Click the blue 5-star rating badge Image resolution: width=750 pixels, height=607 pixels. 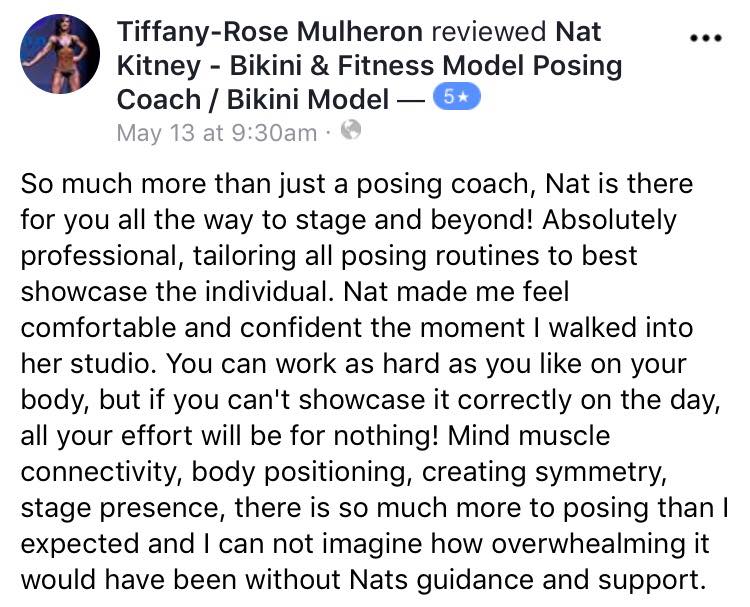(x=456, y=98)
